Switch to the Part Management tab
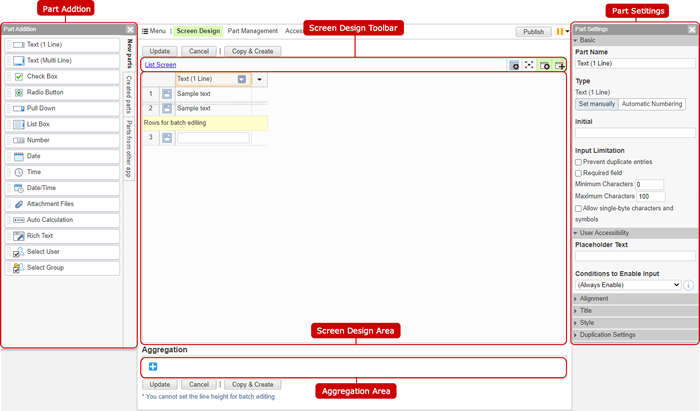The height and width of the screenshot is (411, 700). pyautogui.click(x=252, y=31)
